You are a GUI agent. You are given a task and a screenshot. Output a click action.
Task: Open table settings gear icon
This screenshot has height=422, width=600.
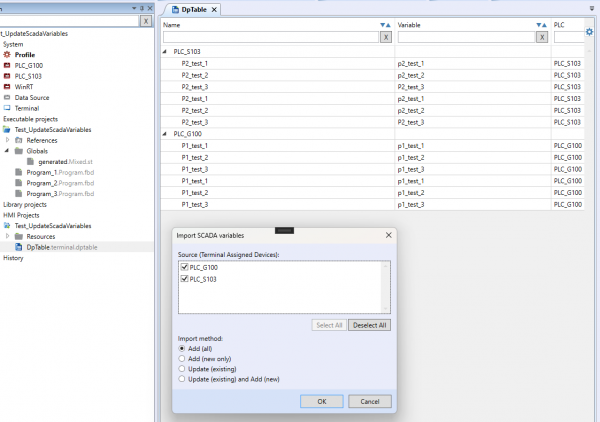click(589, 32)
